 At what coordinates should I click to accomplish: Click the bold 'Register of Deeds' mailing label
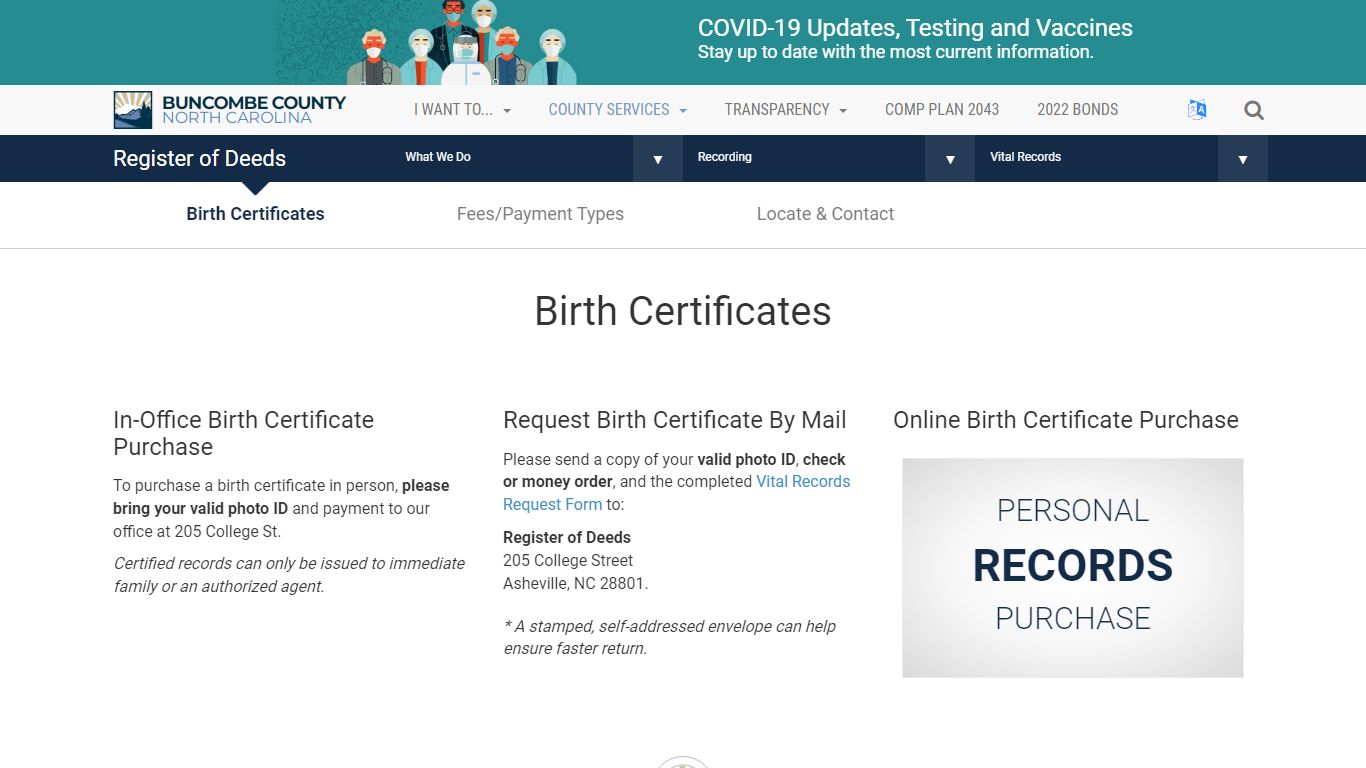click(567, 537)
